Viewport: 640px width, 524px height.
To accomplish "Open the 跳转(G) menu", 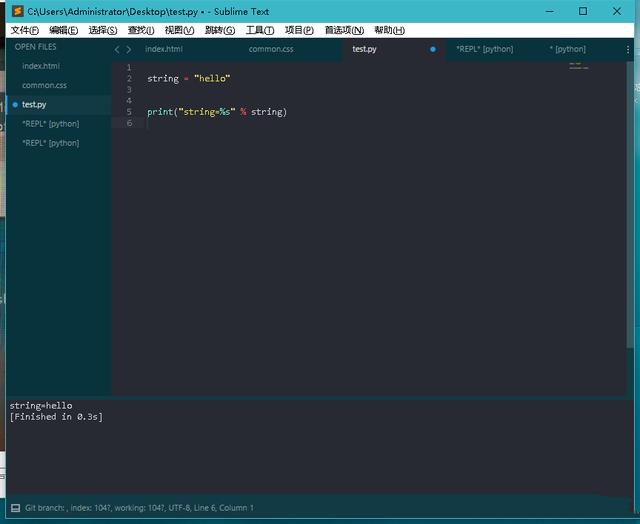I will tap(220, 30).
